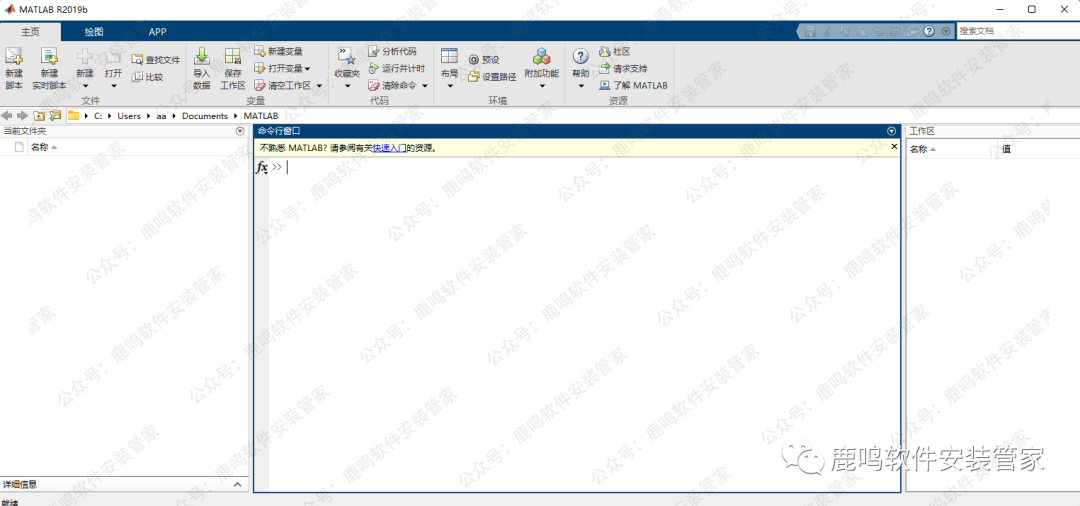
Task: Open Set Path (设置路径)
Action: (x=492, y=76)
